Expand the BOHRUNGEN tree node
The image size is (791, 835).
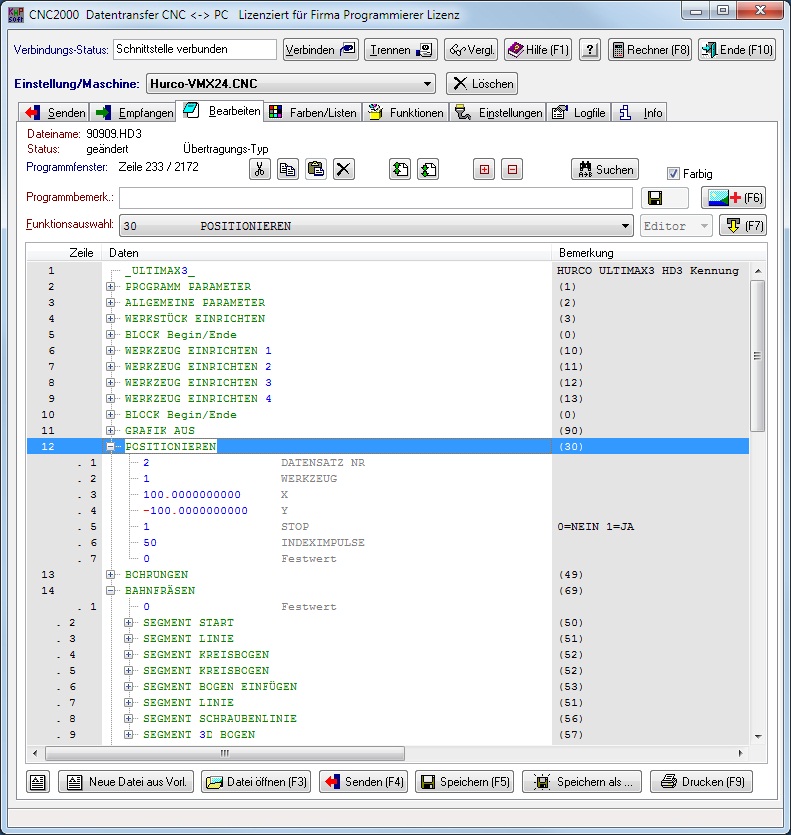111,575
